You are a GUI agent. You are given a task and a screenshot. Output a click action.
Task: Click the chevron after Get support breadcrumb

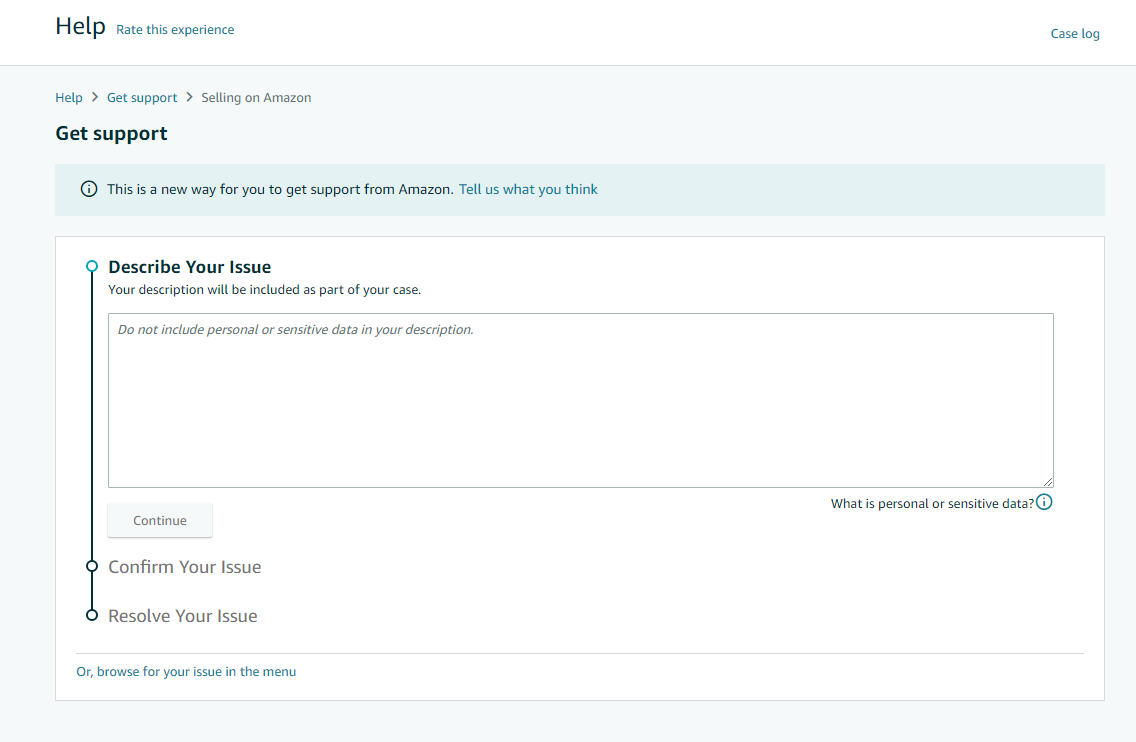(189, 97)
